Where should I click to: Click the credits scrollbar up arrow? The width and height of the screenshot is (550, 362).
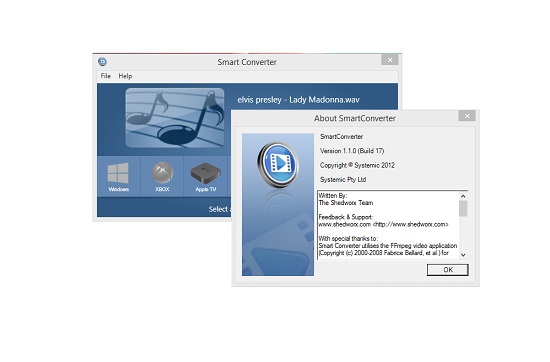pyautogui.click(x=463, y=196)
